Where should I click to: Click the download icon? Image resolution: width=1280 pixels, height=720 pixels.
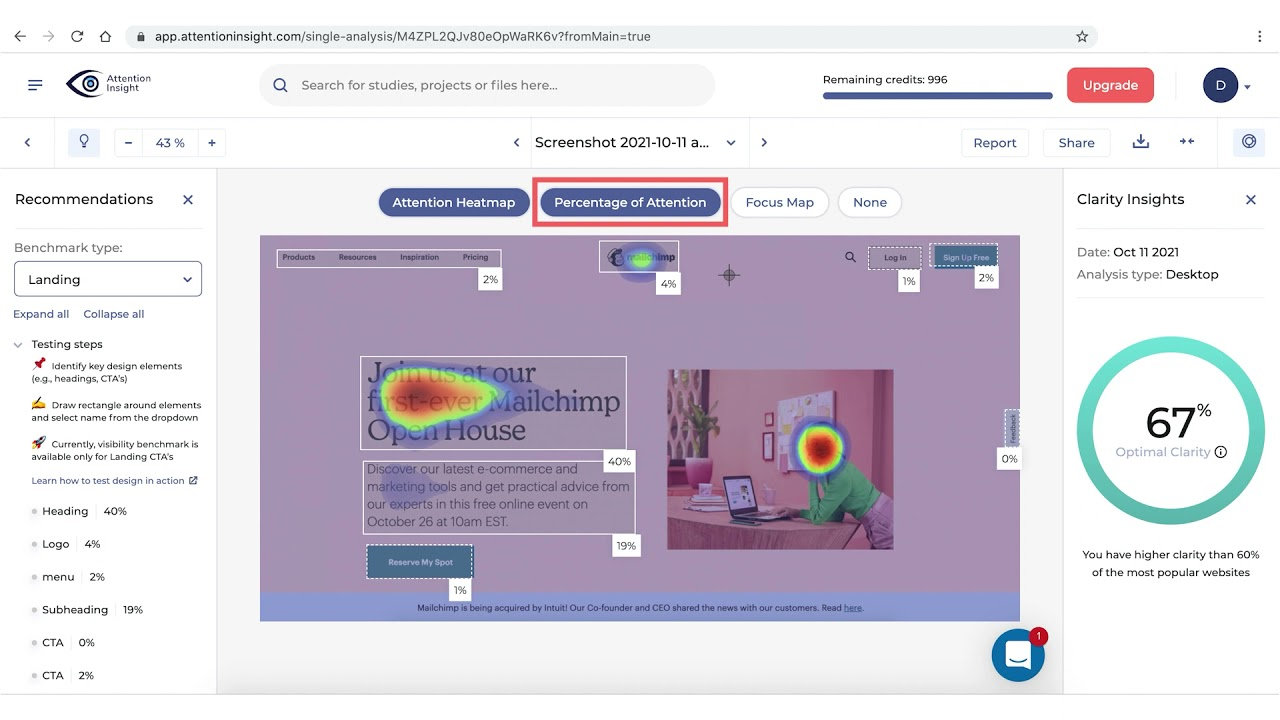point(1141,142)
